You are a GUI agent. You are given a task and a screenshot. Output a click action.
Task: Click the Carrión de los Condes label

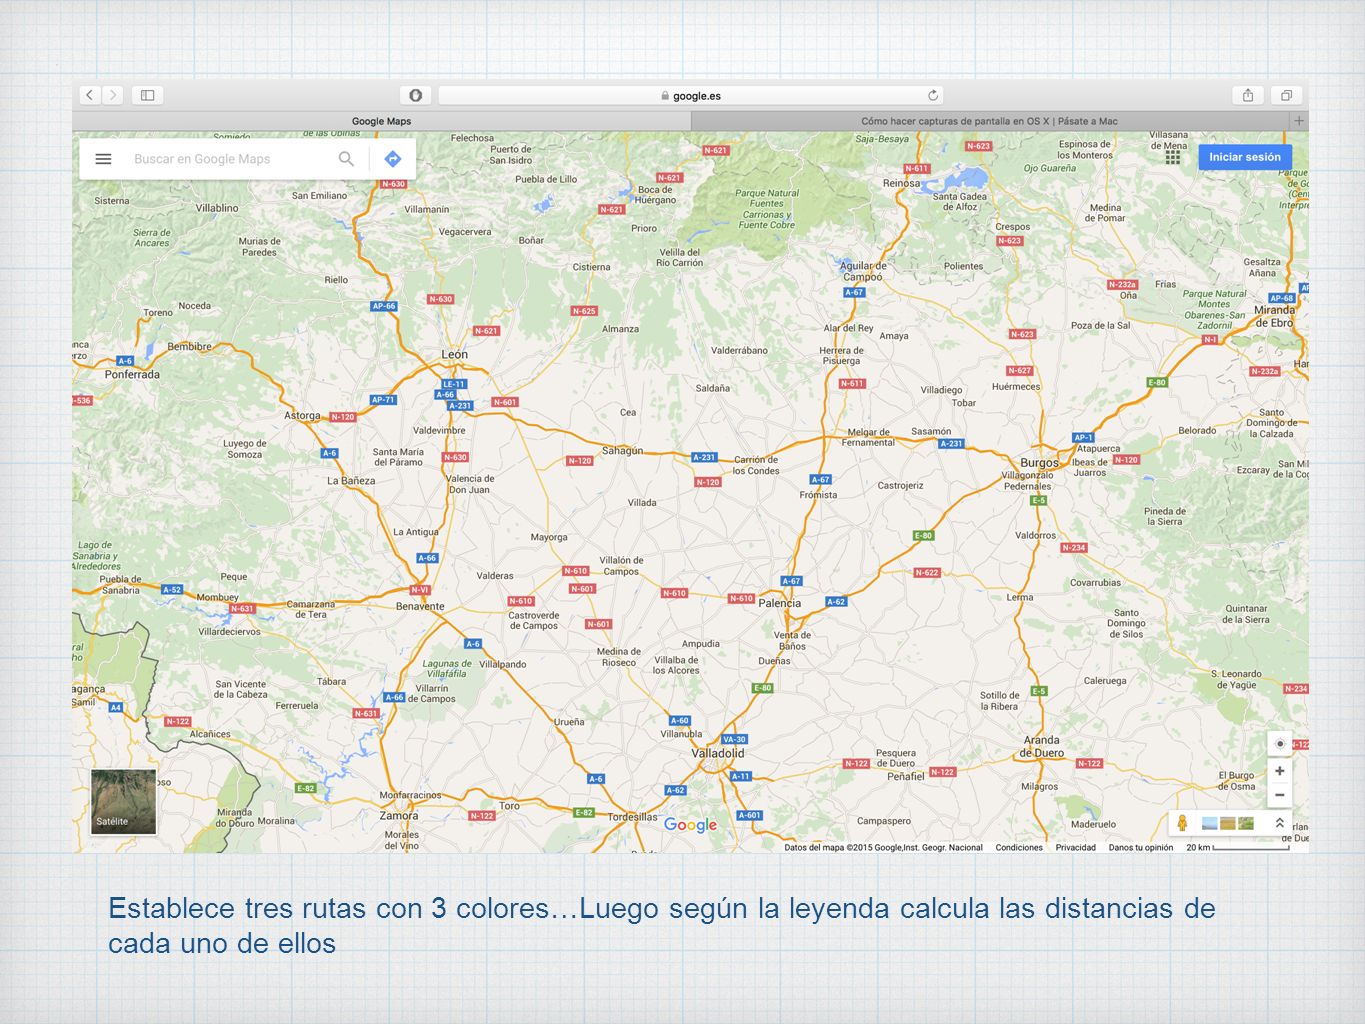point(756,465)
